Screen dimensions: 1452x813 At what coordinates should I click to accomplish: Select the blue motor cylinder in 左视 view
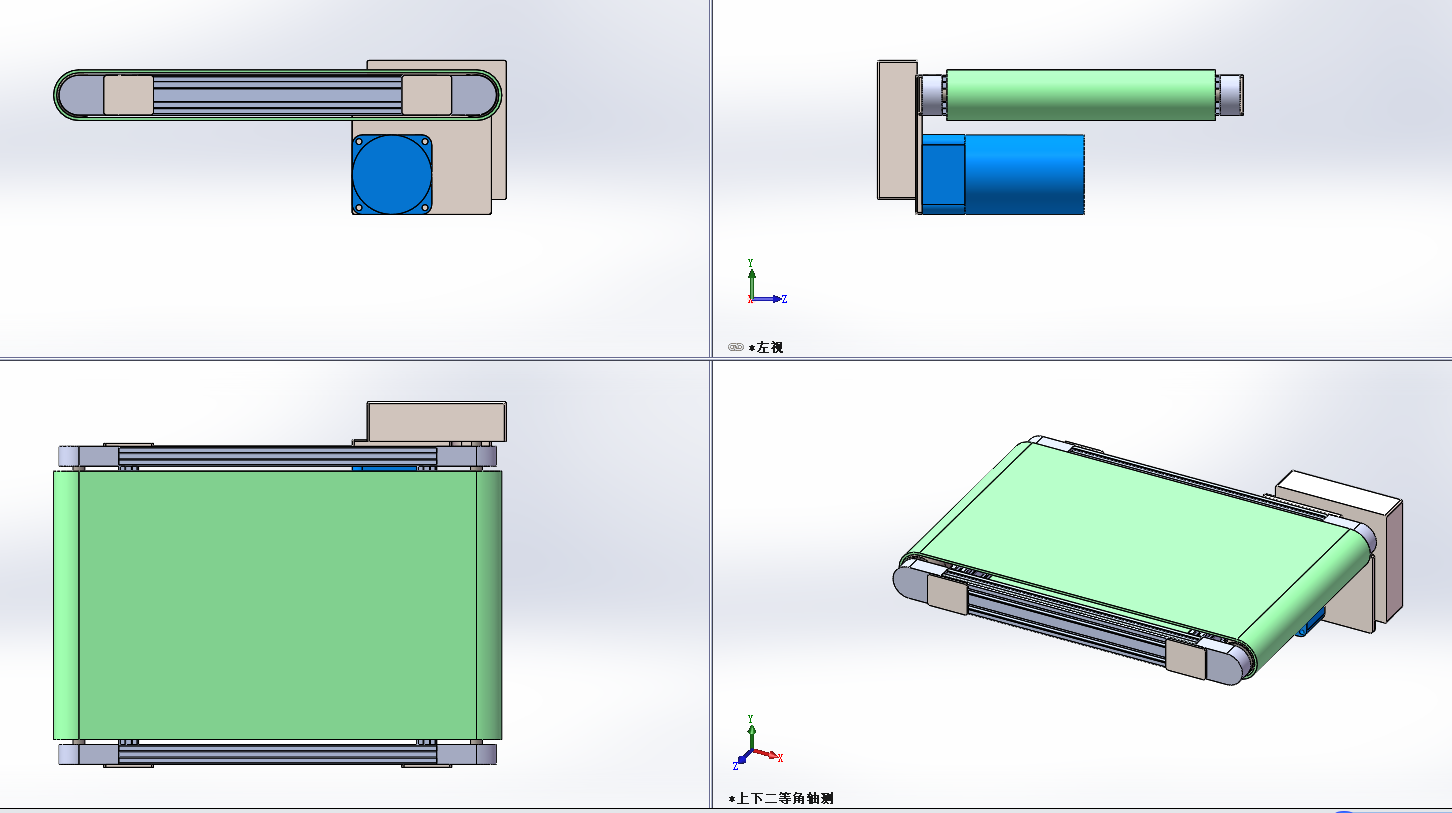[x=1024, y=174]
